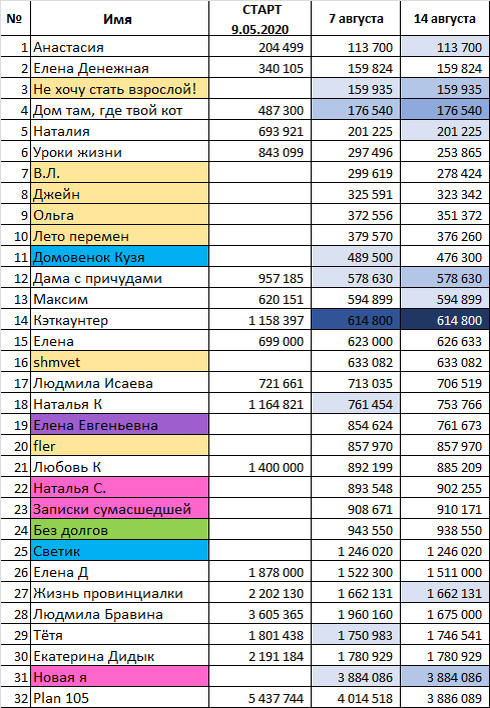Viewport: 490px width, 708px height.
Task: Click the cell 'Елена Денежная'
Action: 119,68
